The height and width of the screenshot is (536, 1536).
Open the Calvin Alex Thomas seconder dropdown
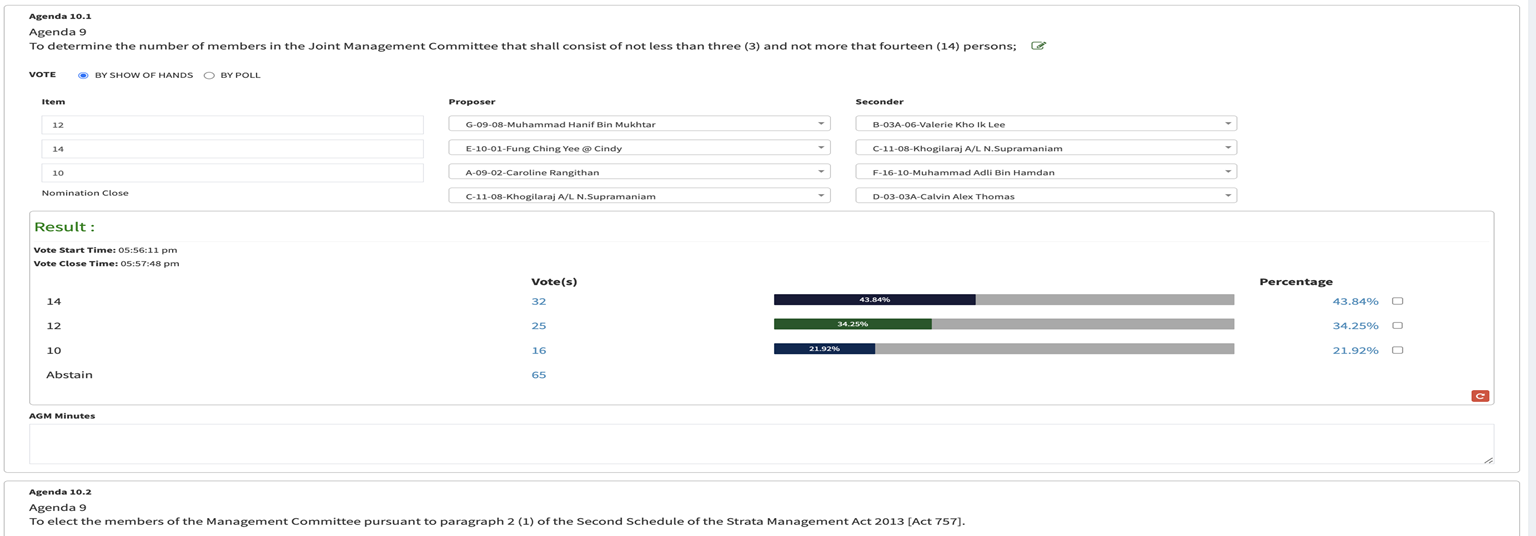coord(1046,196)
